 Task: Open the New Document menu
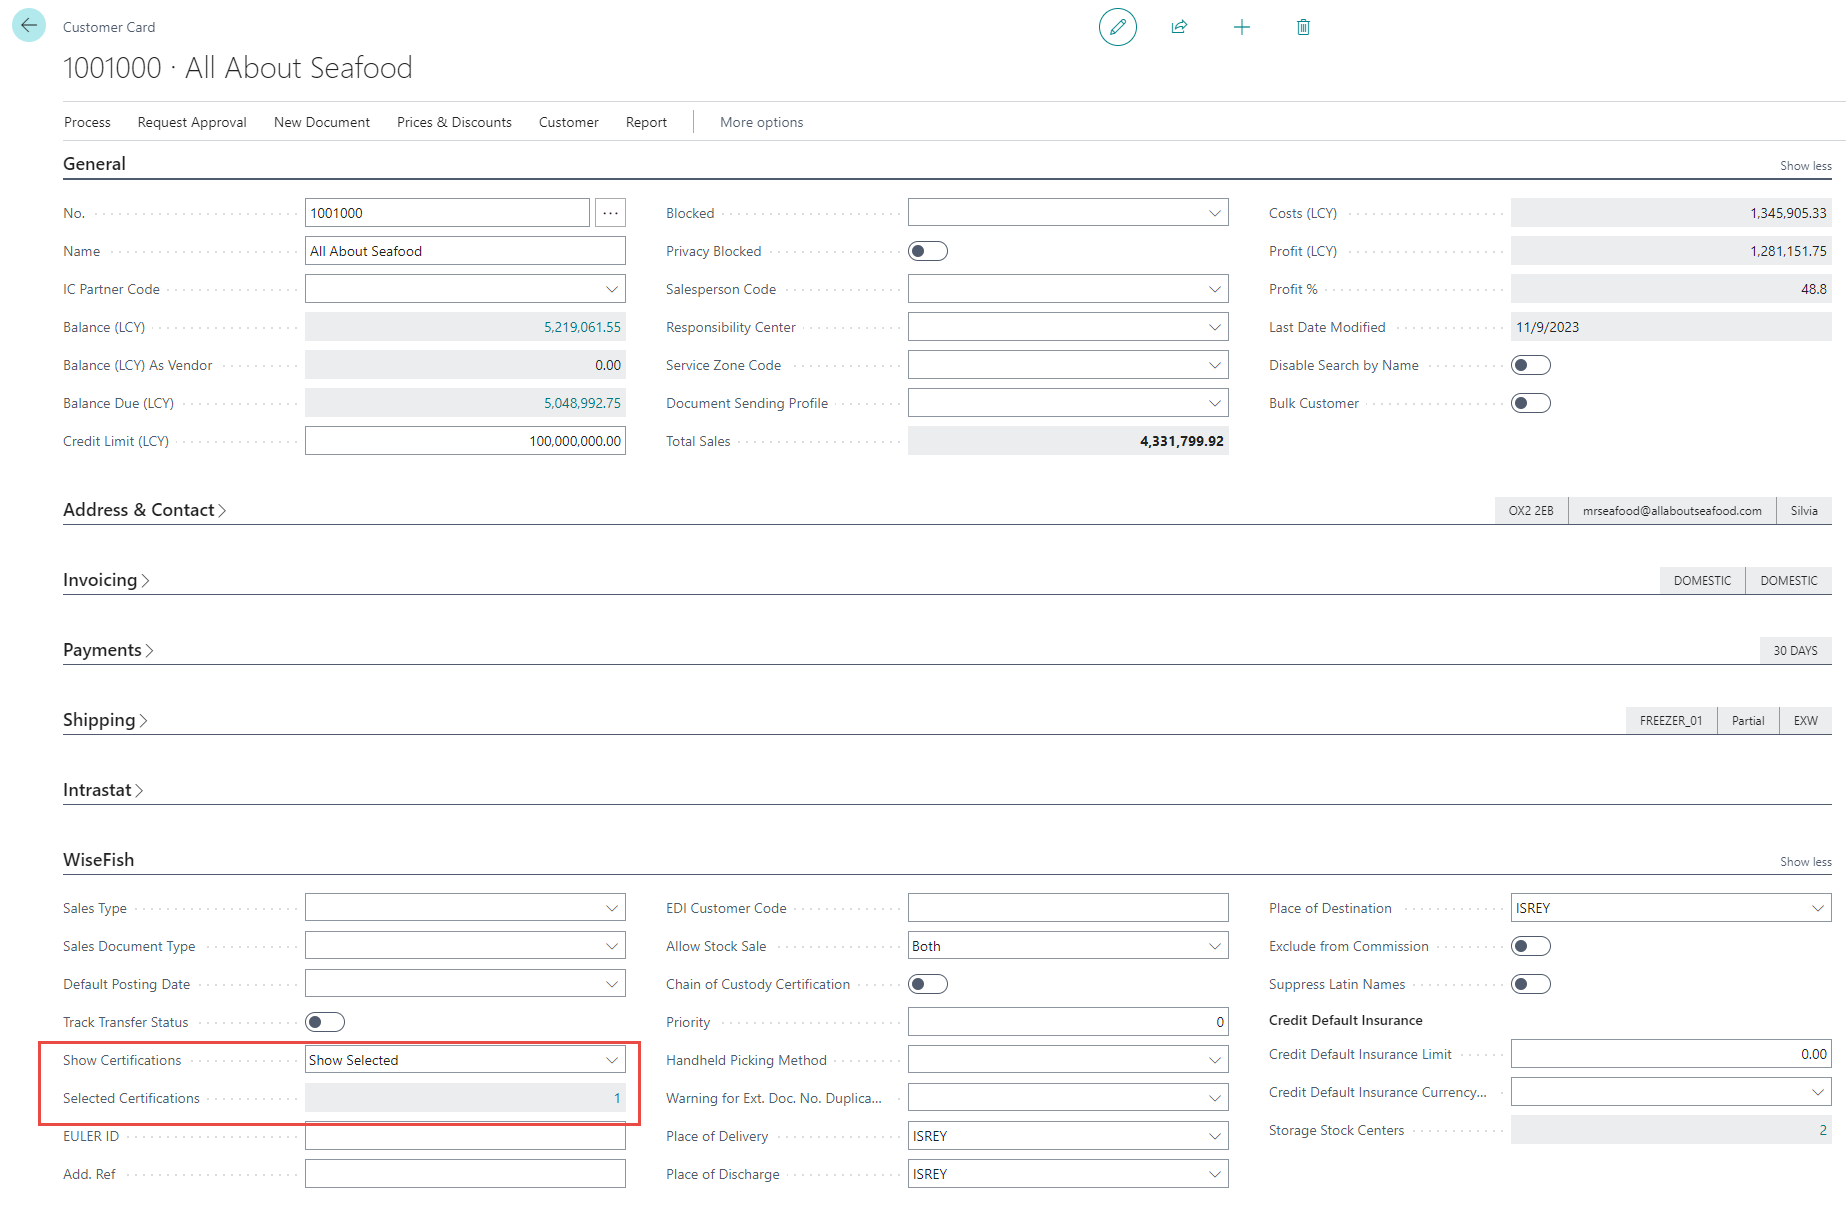pos(321,122)
